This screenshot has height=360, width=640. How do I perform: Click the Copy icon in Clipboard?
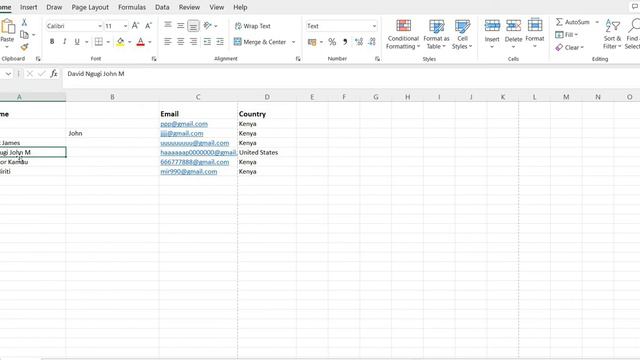click(x=24, y=35)
